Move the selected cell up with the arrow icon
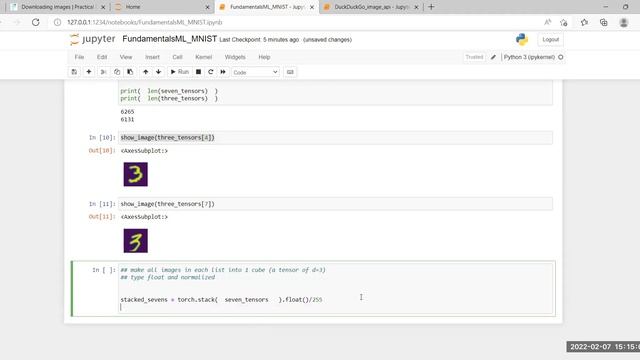Screen dimensions: 640x360 (x=145, y=72)
